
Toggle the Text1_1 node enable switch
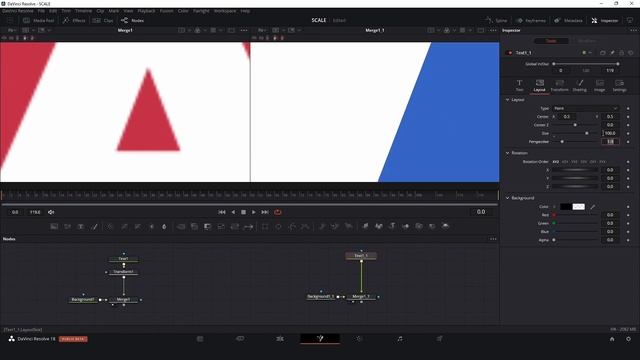coord(509,53)
